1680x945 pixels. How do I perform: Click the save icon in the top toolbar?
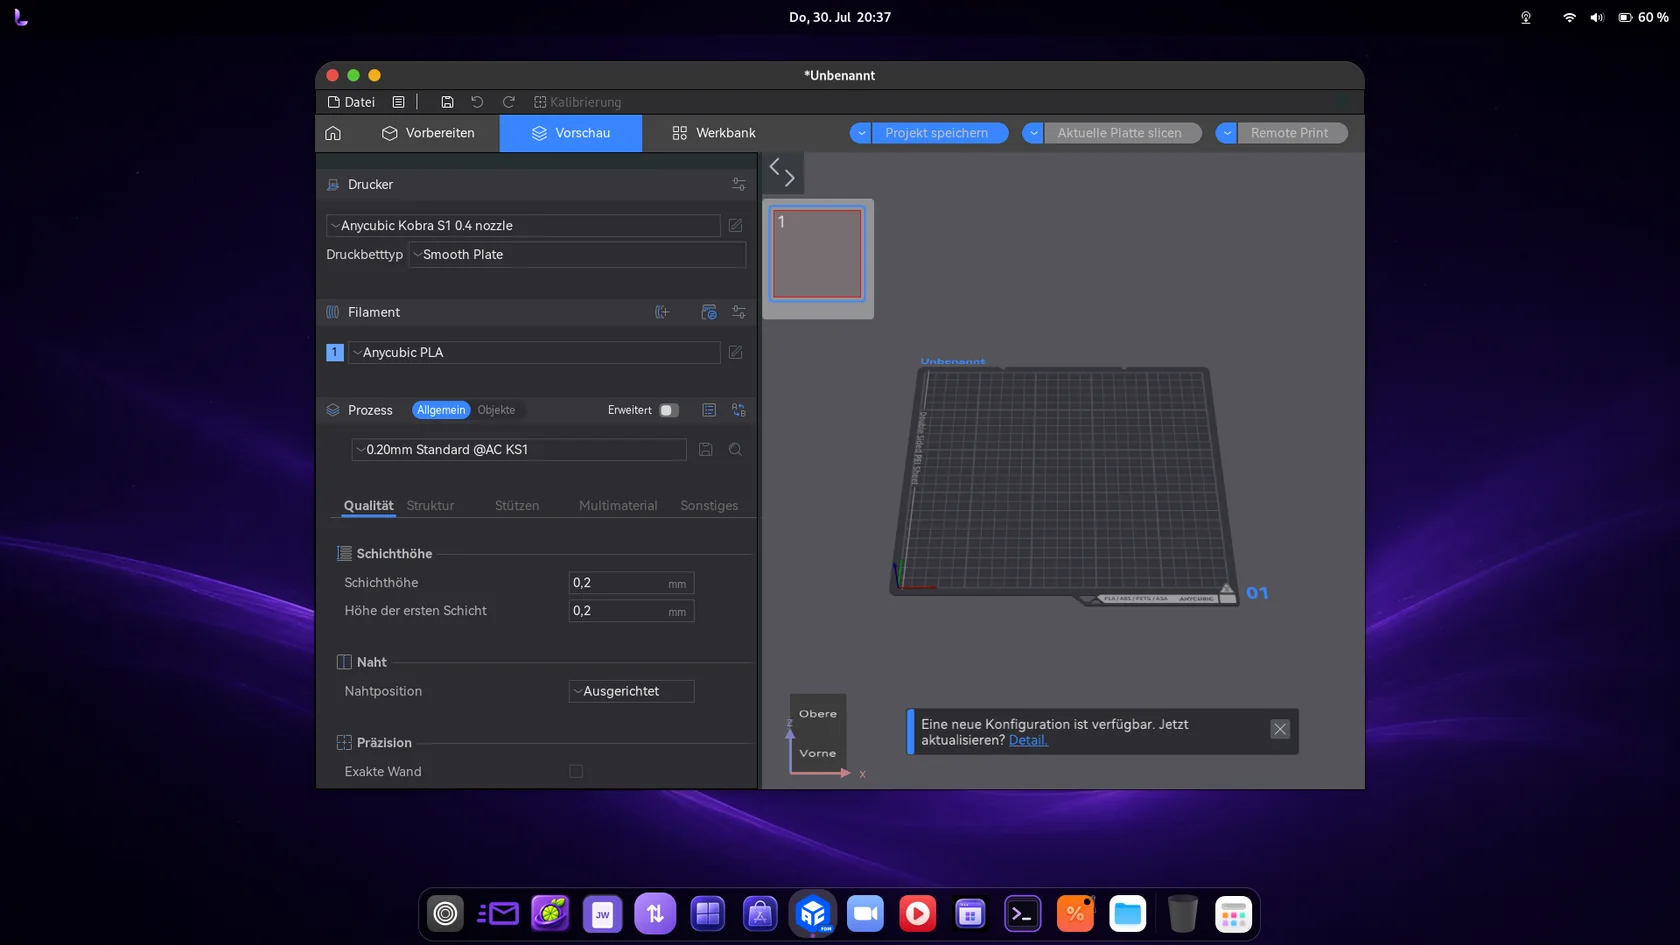[x=447, y=102]
